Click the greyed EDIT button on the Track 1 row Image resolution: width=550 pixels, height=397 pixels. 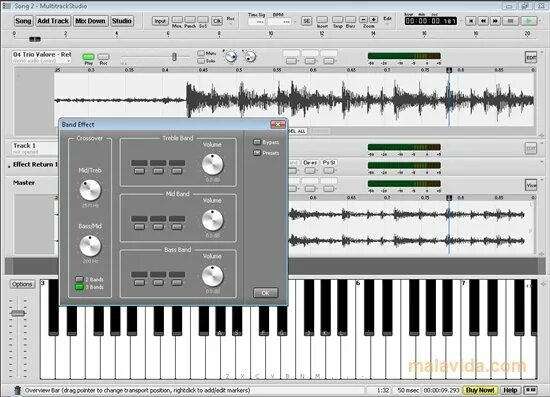[531, 148]
